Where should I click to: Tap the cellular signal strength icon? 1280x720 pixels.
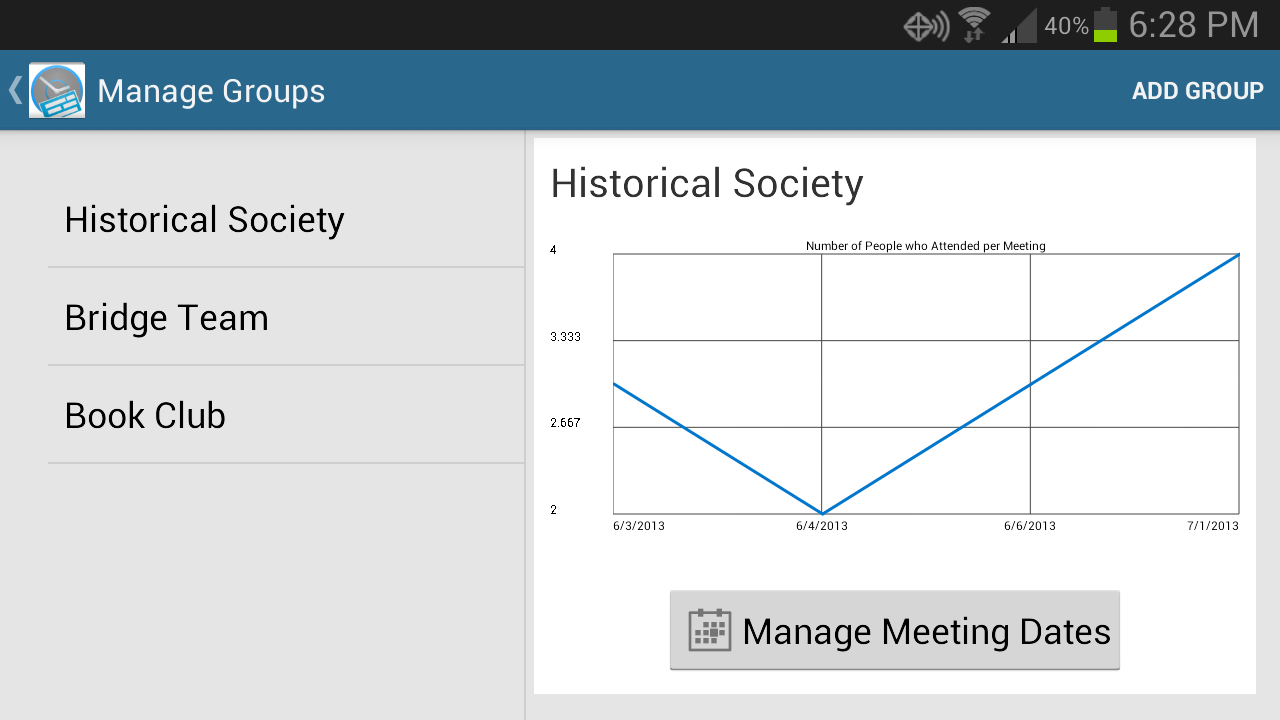(x=1020, y=26)
